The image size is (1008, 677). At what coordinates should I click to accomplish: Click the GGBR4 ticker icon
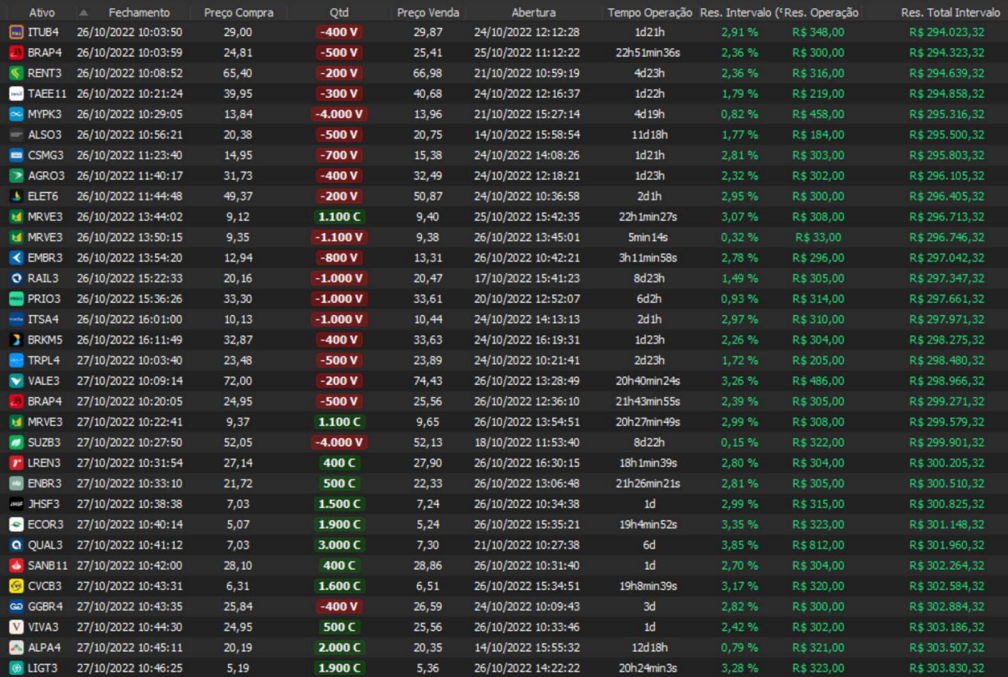pyautogui.click(x=16, y=606)
